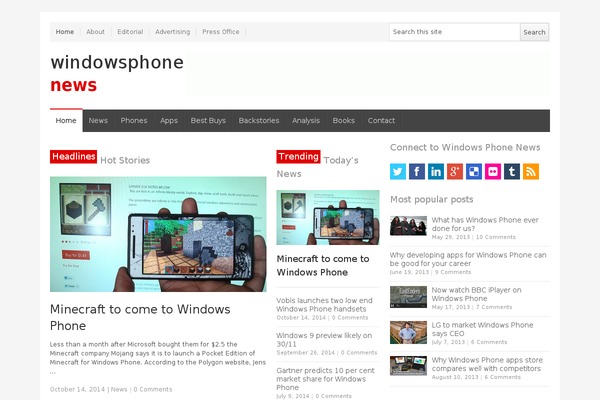Select the Home tab in dark navigation bar
This screenshot has height=400, width=600.
click(x=66, y=121)
